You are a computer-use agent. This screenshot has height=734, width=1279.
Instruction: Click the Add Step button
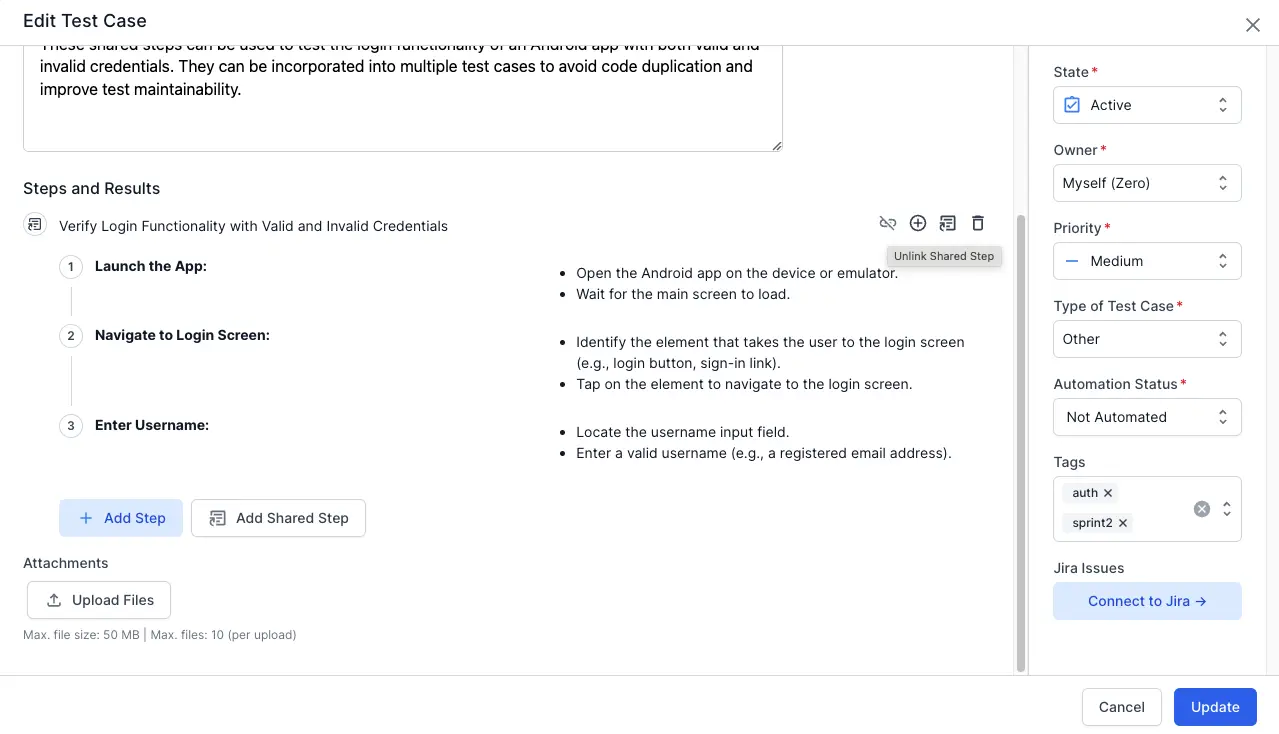tap(121, 518)
